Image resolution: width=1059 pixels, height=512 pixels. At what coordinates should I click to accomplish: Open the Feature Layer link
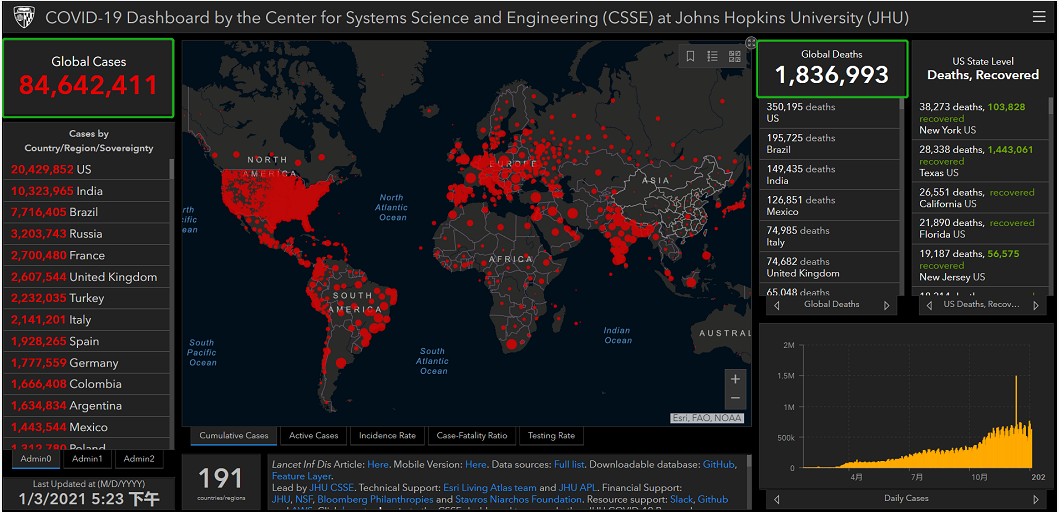[301, 476]
